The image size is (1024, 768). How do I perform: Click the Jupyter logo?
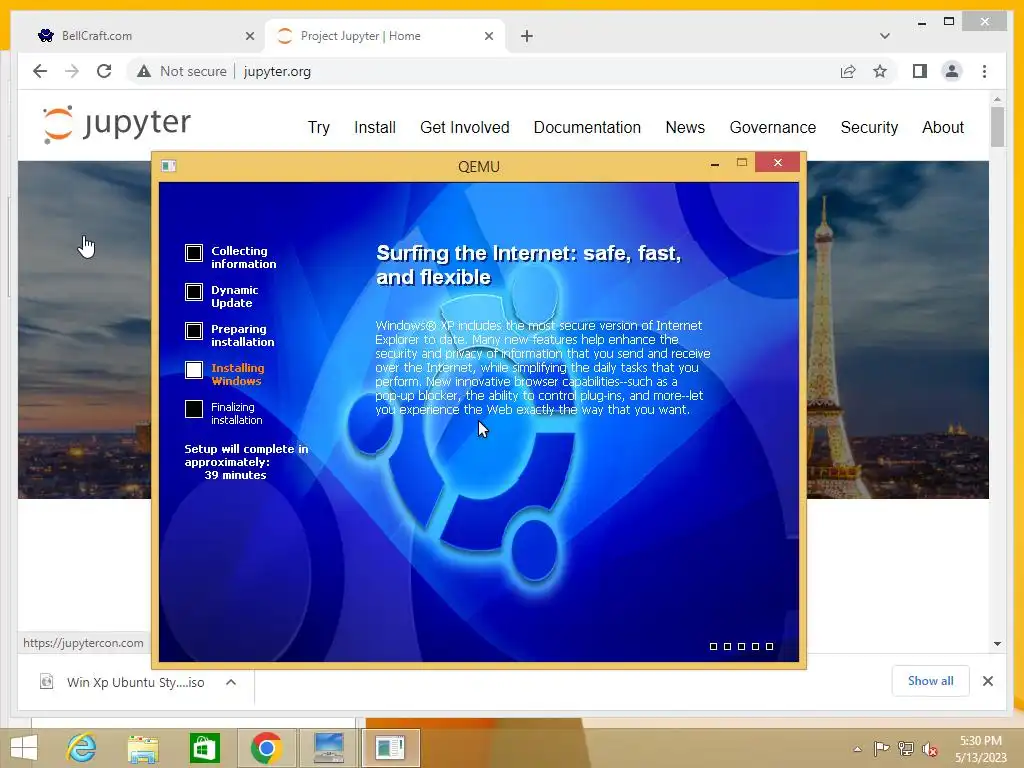click(117, 123)
